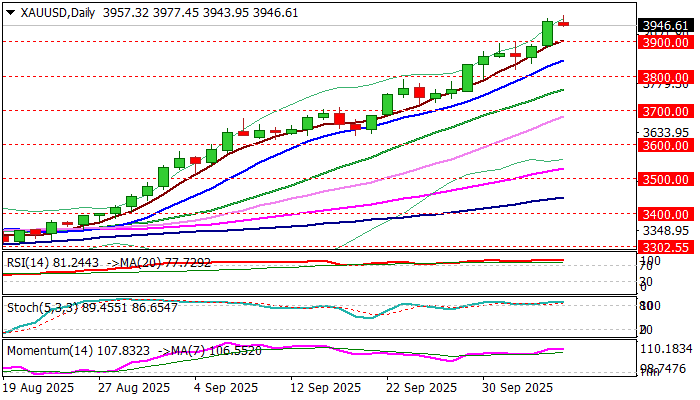Click the black 3946.61 current price tag
The height and width of the screenshot is (400, 700).
tap(666, 26)
